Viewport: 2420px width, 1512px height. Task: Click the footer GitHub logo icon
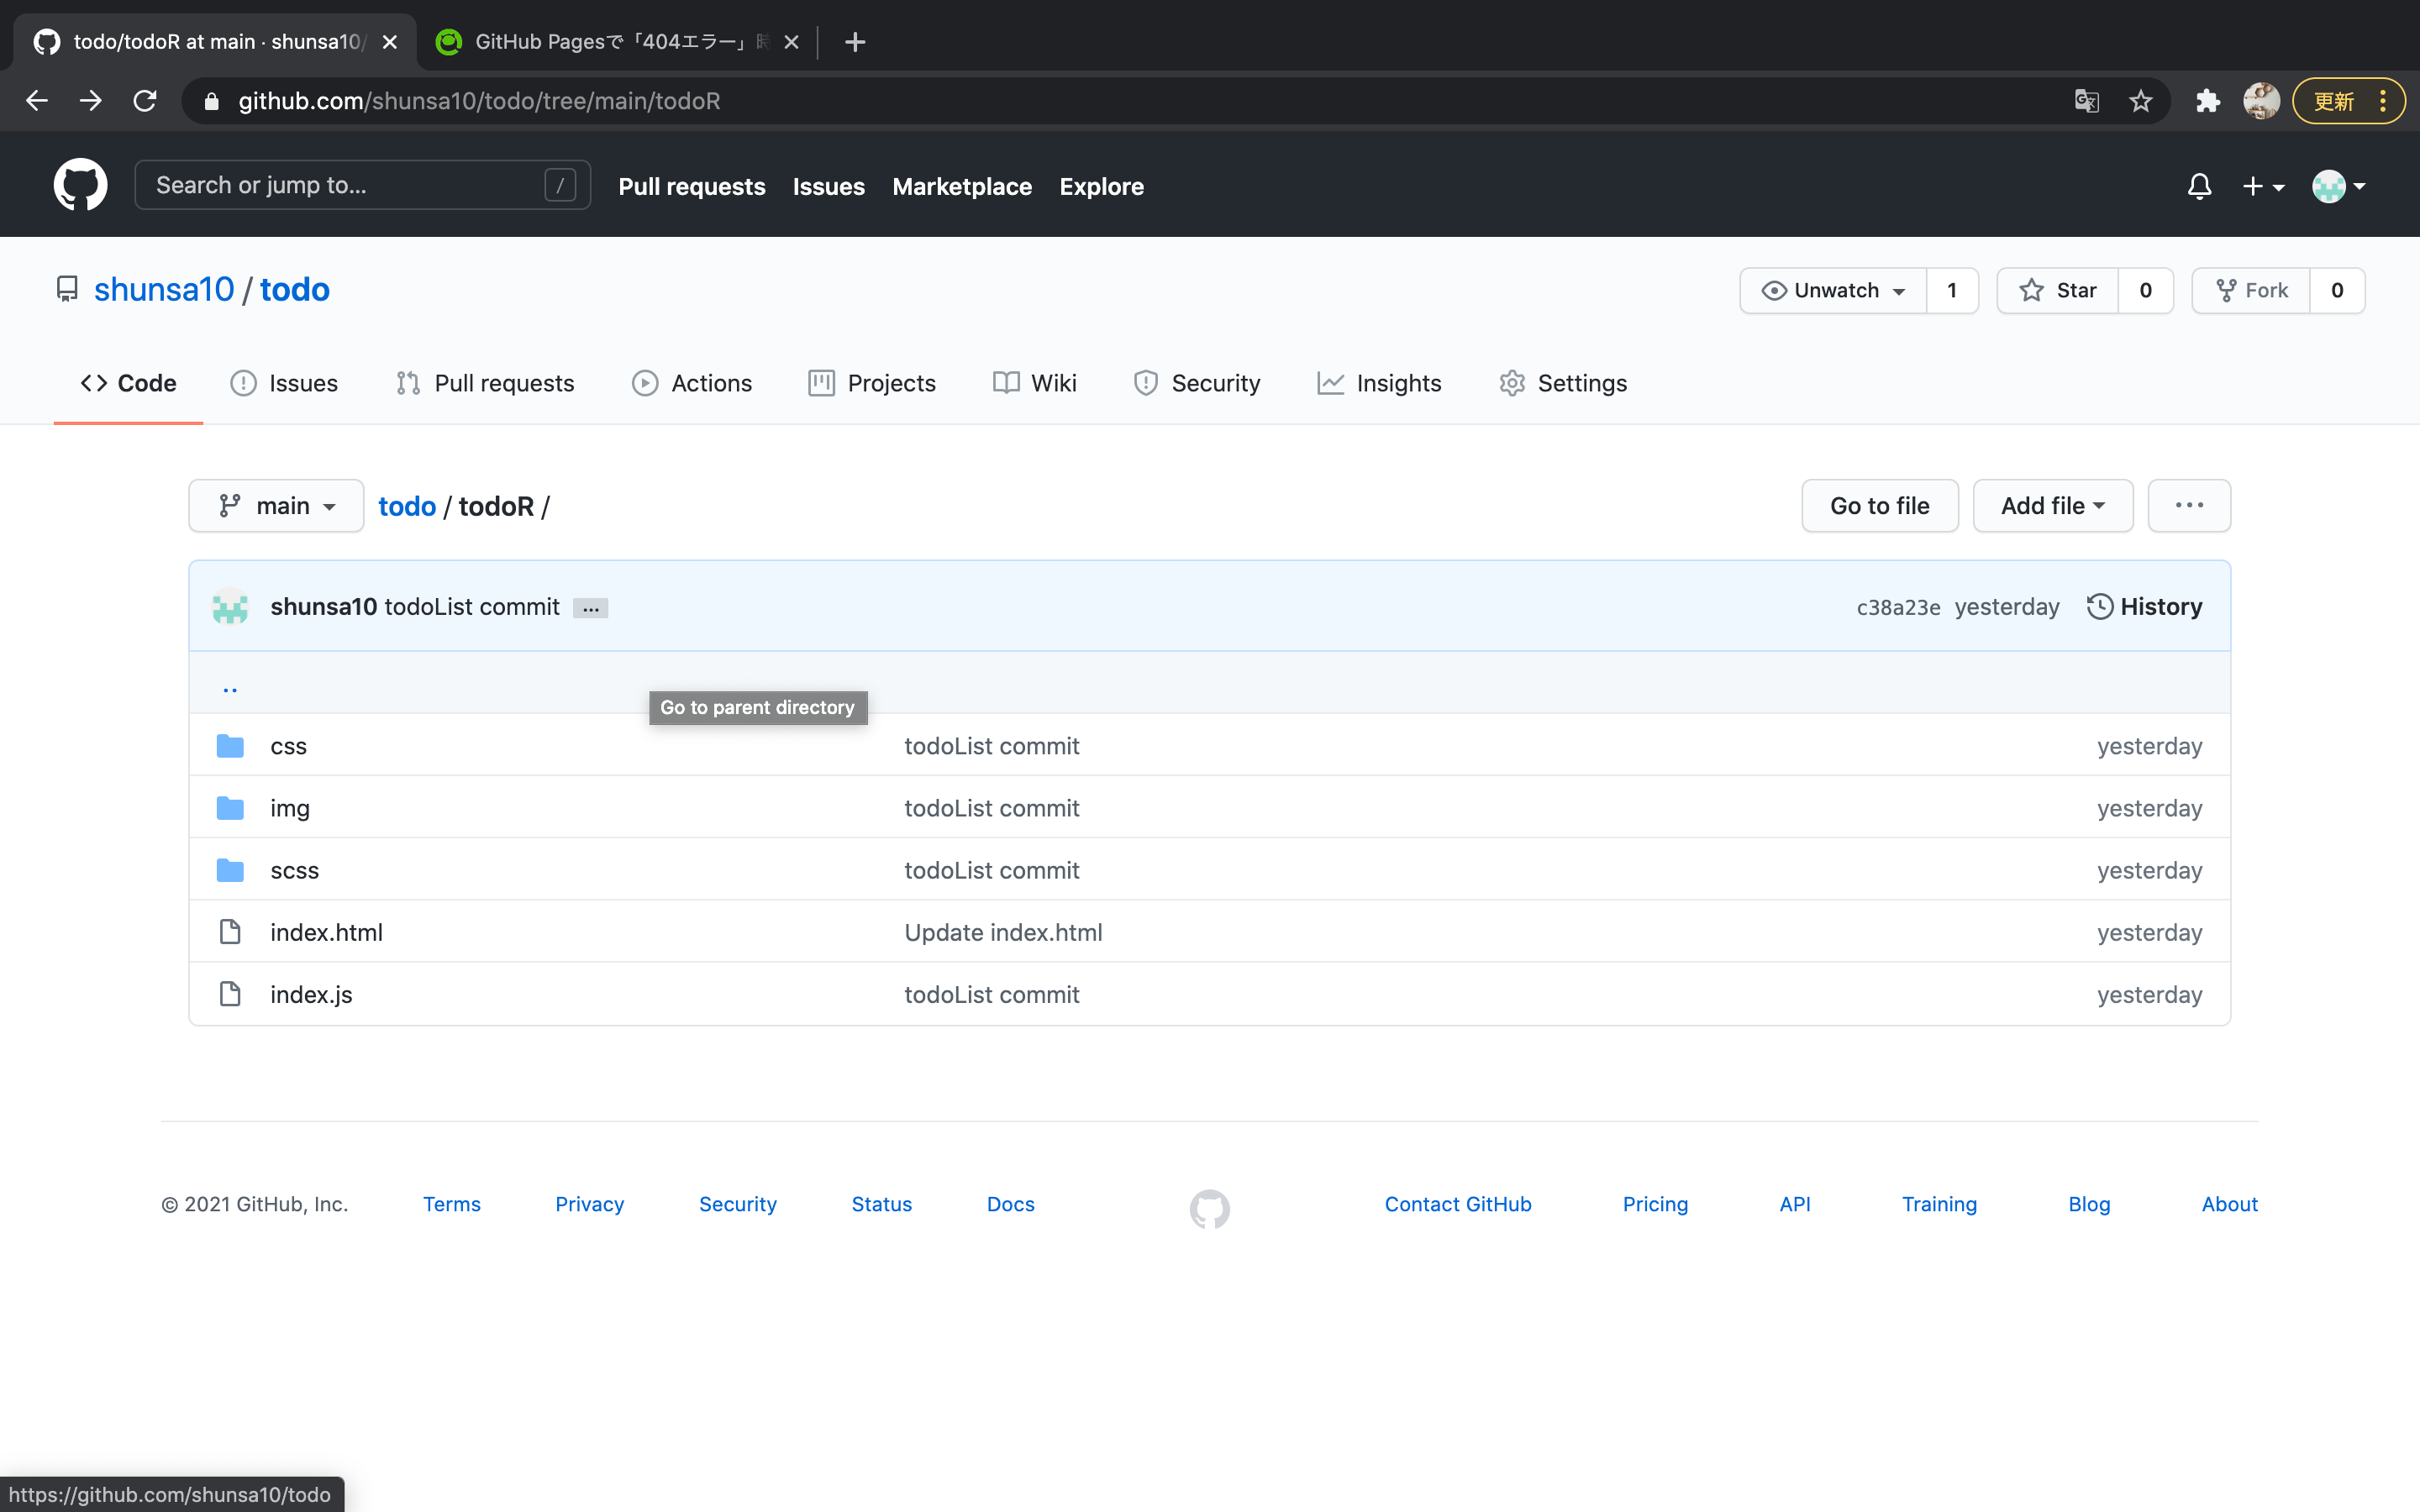[x=1209, y=1208]
